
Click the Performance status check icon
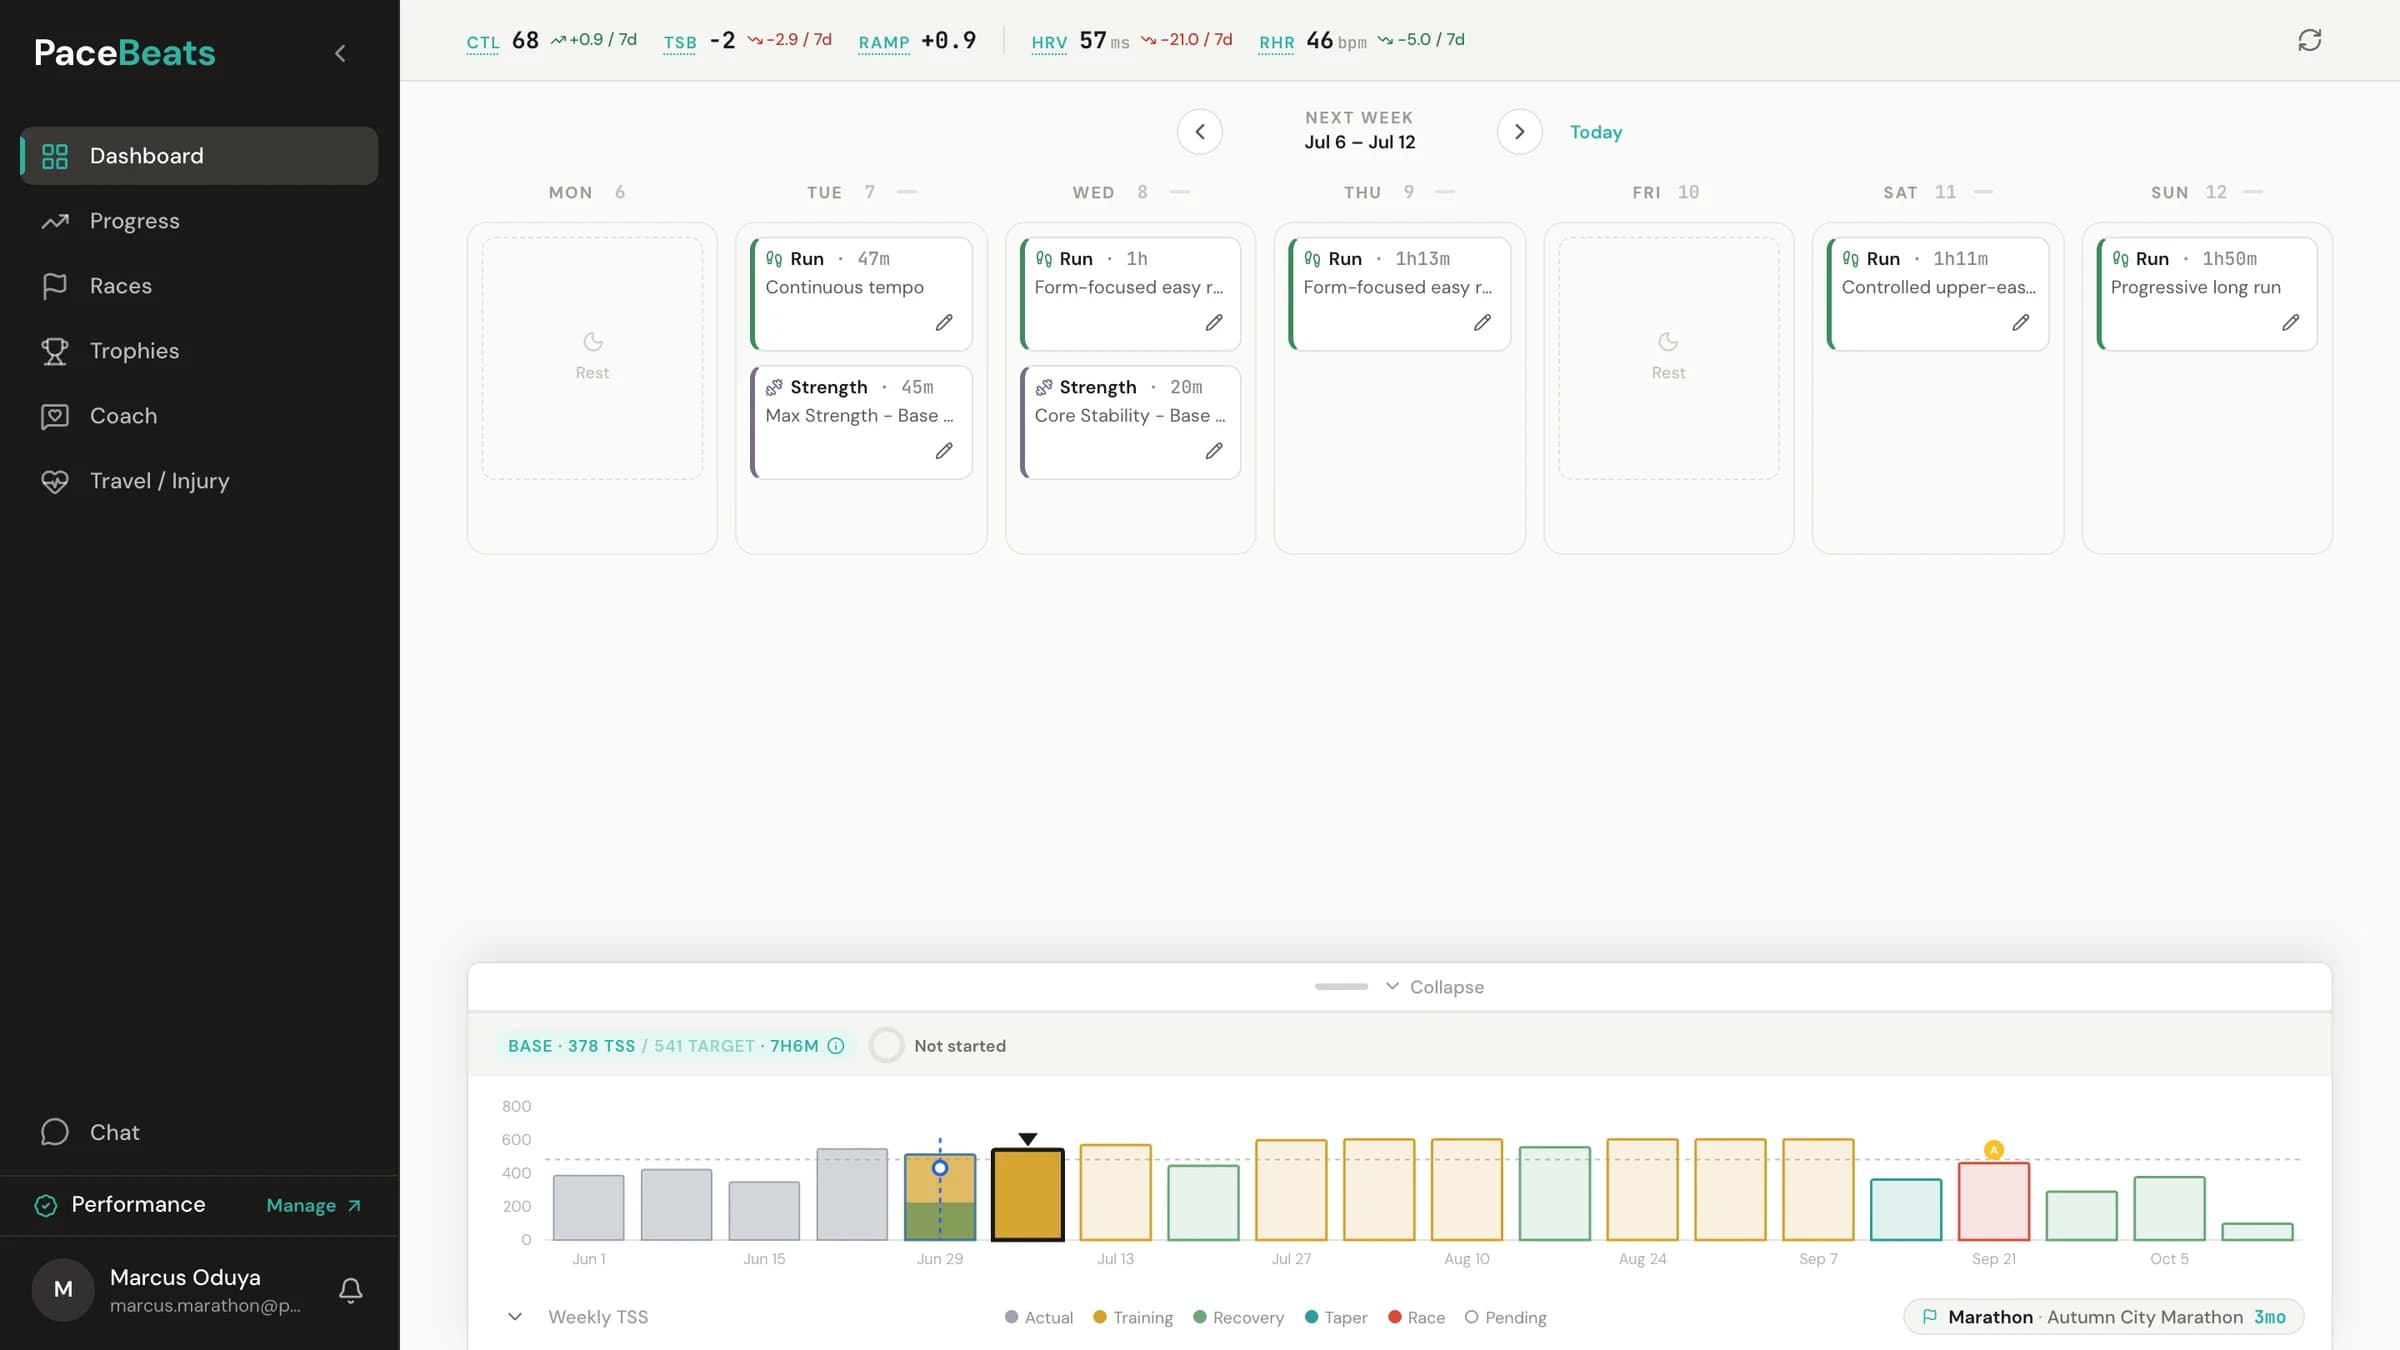point(46,1205)
